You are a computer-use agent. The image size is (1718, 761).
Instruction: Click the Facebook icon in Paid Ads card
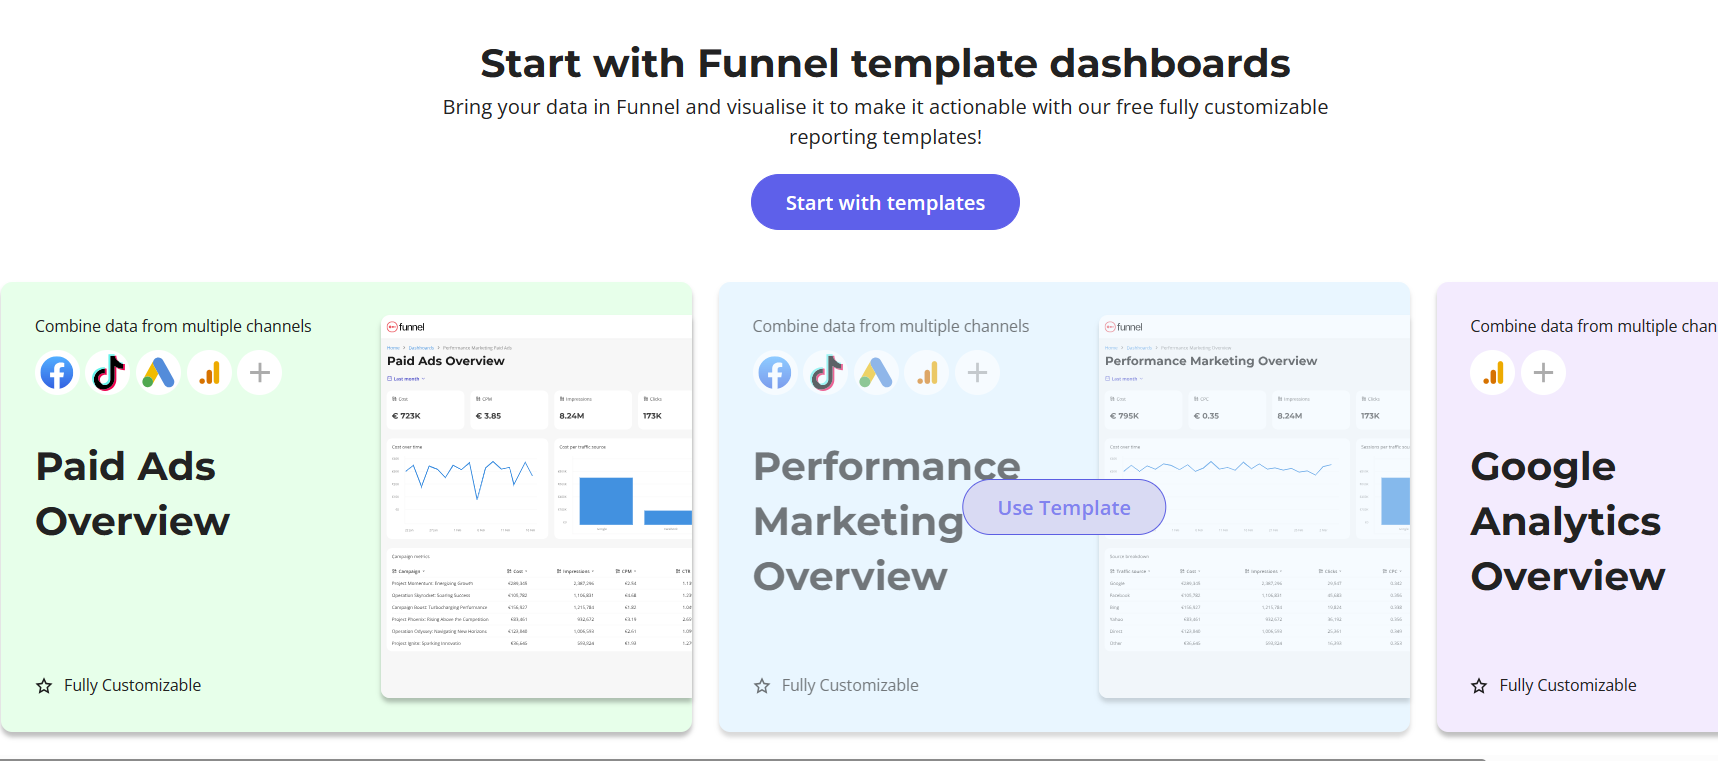[x=57, y=373]
